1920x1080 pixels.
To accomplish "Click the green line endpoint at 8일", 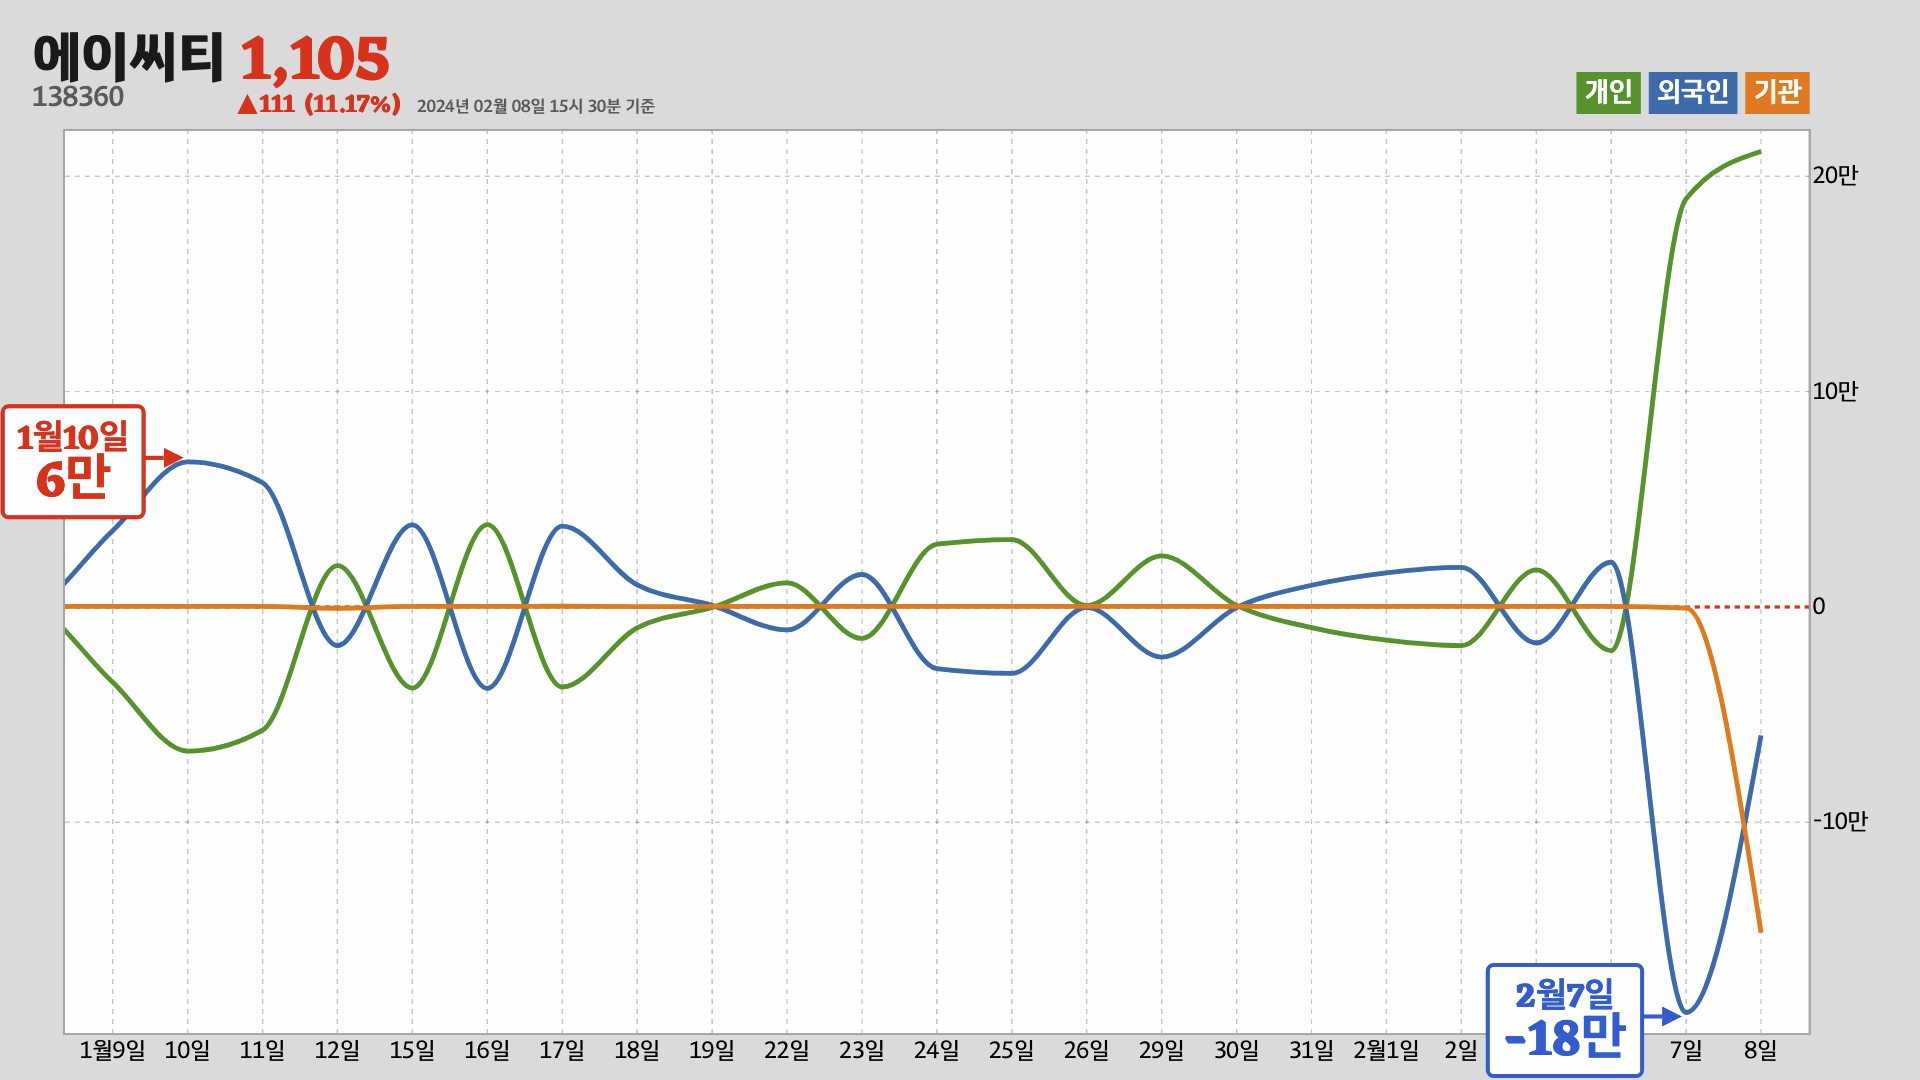I will click(1760, 152).
